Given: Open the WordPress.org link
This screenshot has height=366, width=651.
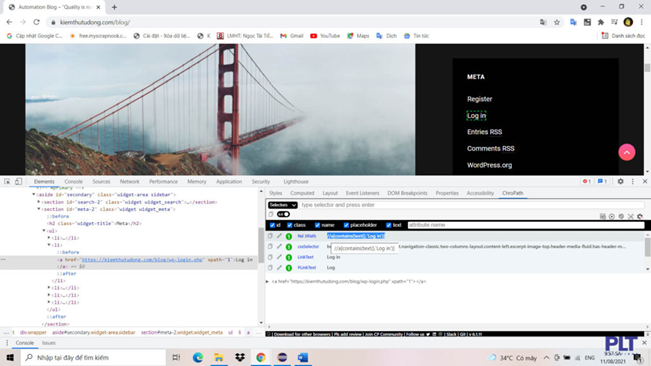Looking at the screenshot, I should [489, 165].
